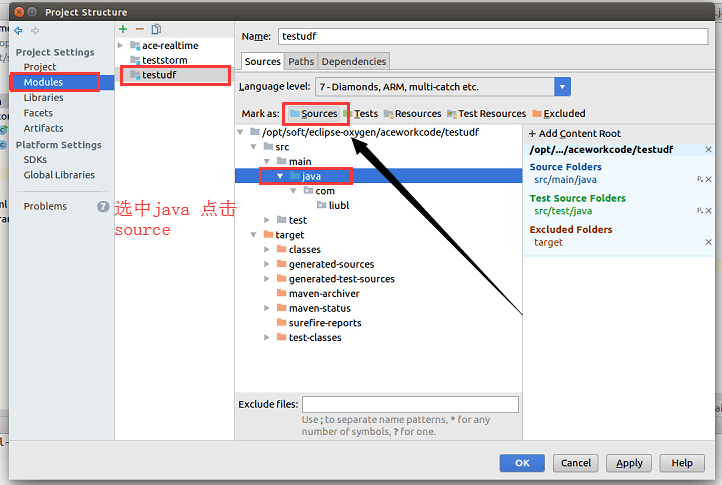The width and height of the screenshot is (722, 485).
Task: Mark selected folder as Resources
Action: pyautogui.click(x=413, y=114)
